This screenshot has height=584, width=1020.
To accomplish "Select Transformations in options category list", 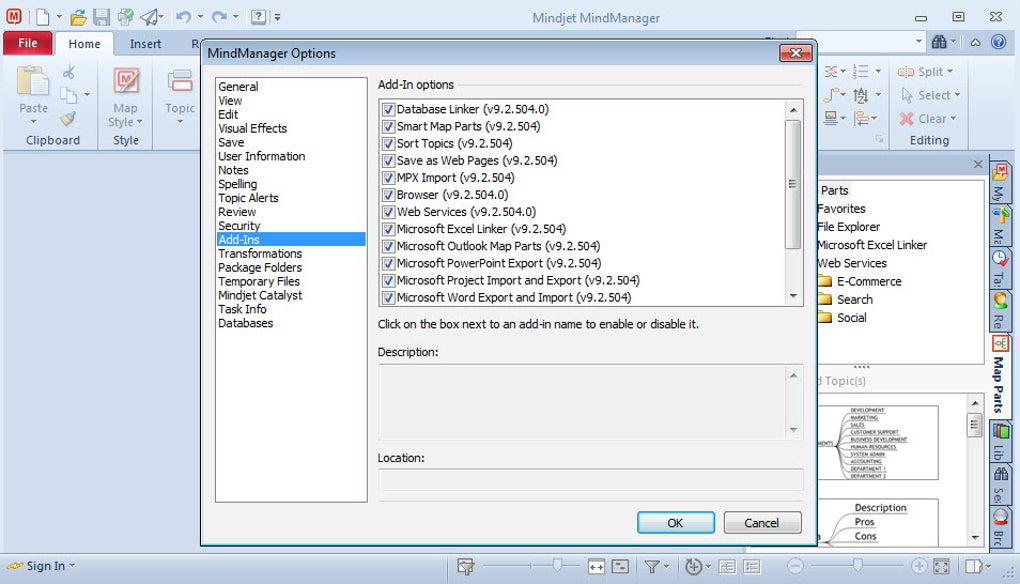I will click(260, 254).
